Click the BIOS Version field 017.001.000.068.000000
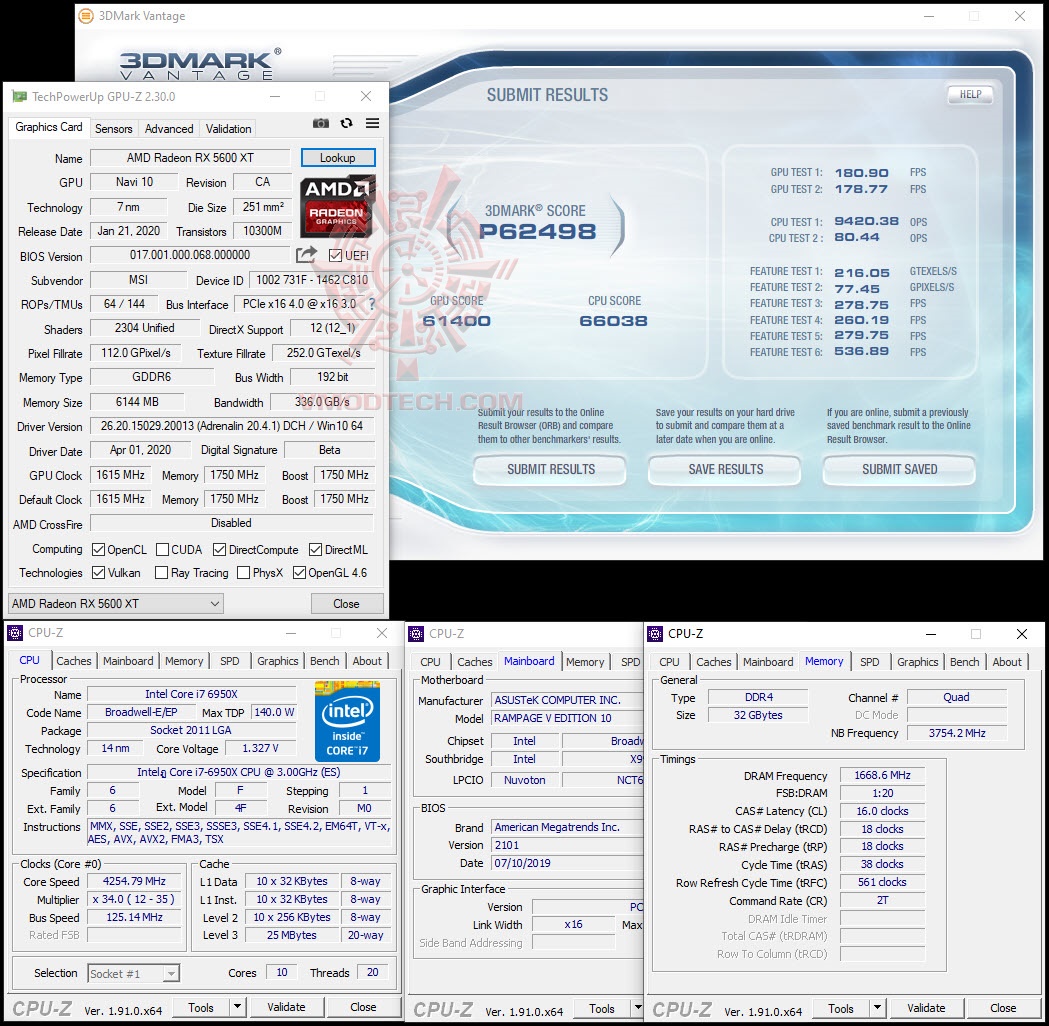This screenshot has height=1026, width=1049. 190,255
